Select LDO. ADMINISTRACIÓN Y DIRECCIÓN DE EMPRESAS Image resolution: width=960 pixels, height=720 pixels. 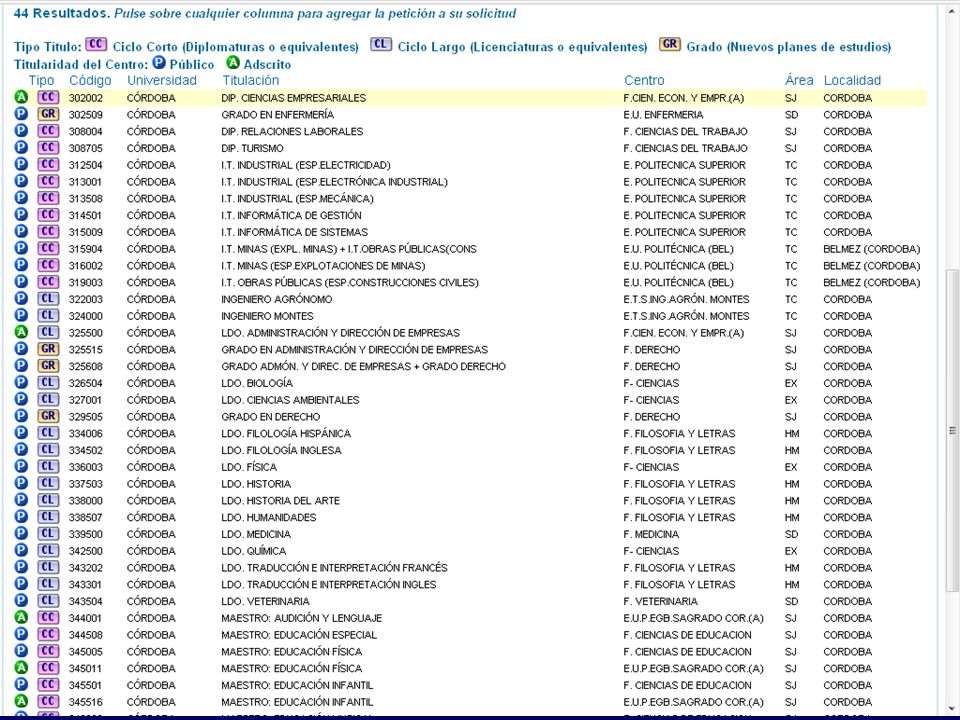tap(340, 332)
